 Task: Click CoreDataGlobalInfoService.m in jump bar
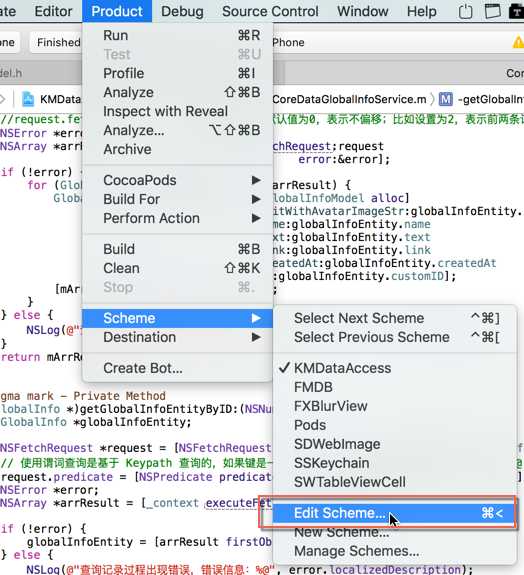[x=349, y=99]
